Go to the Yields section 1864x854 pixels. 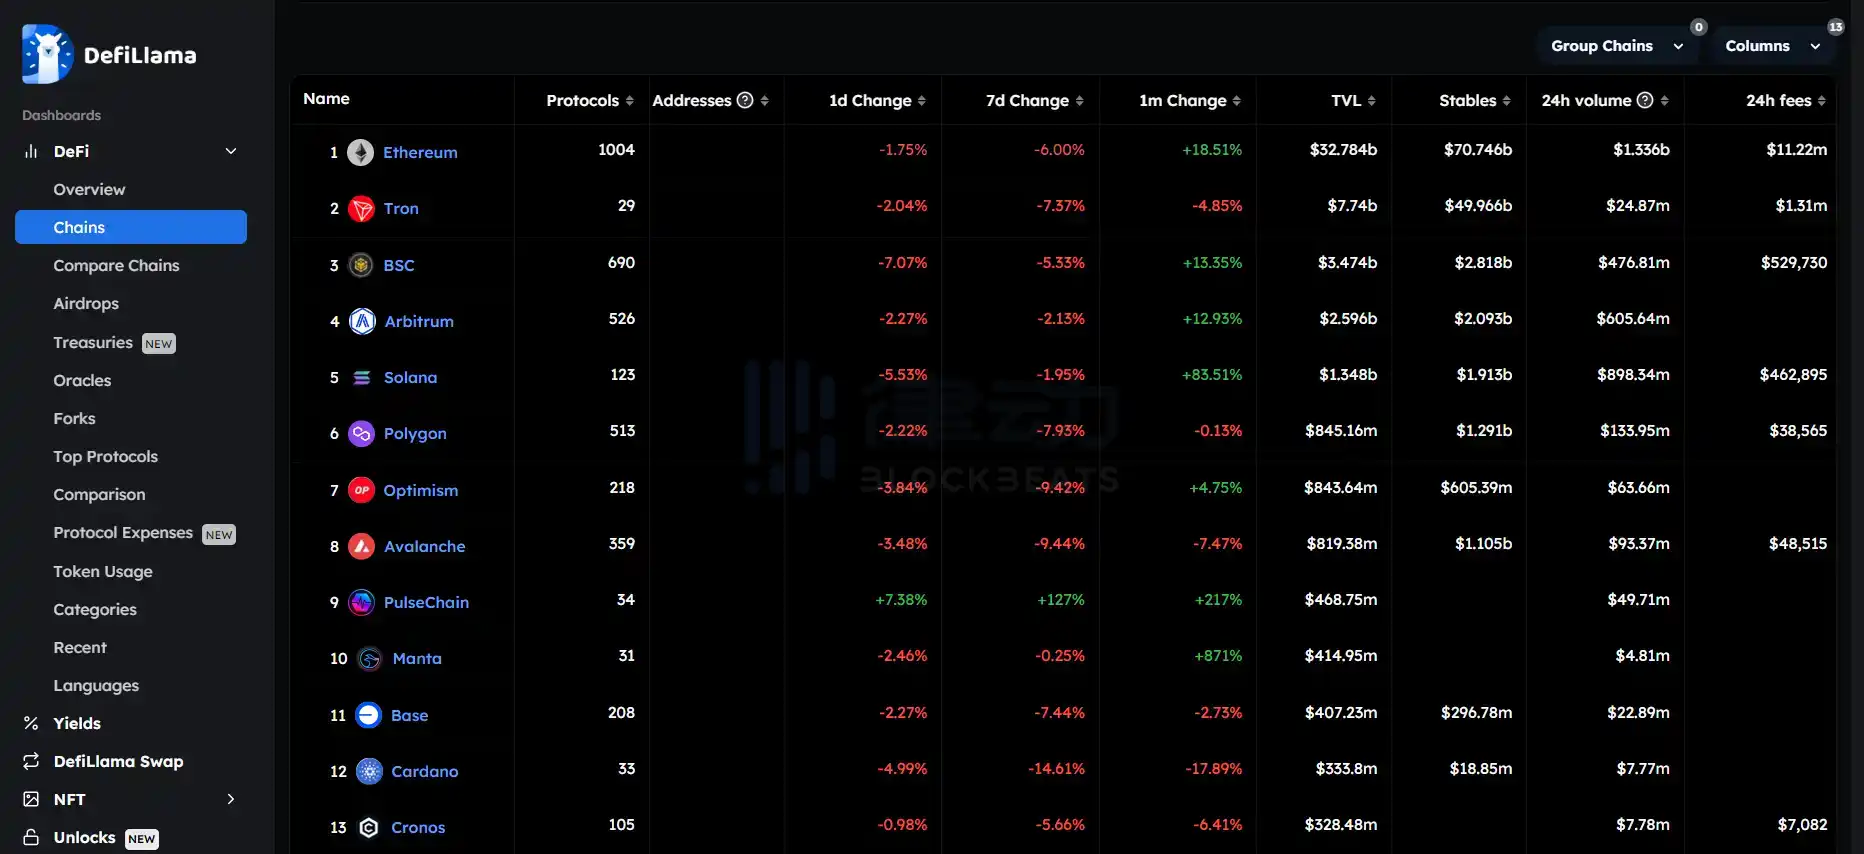tap(77, 723)
